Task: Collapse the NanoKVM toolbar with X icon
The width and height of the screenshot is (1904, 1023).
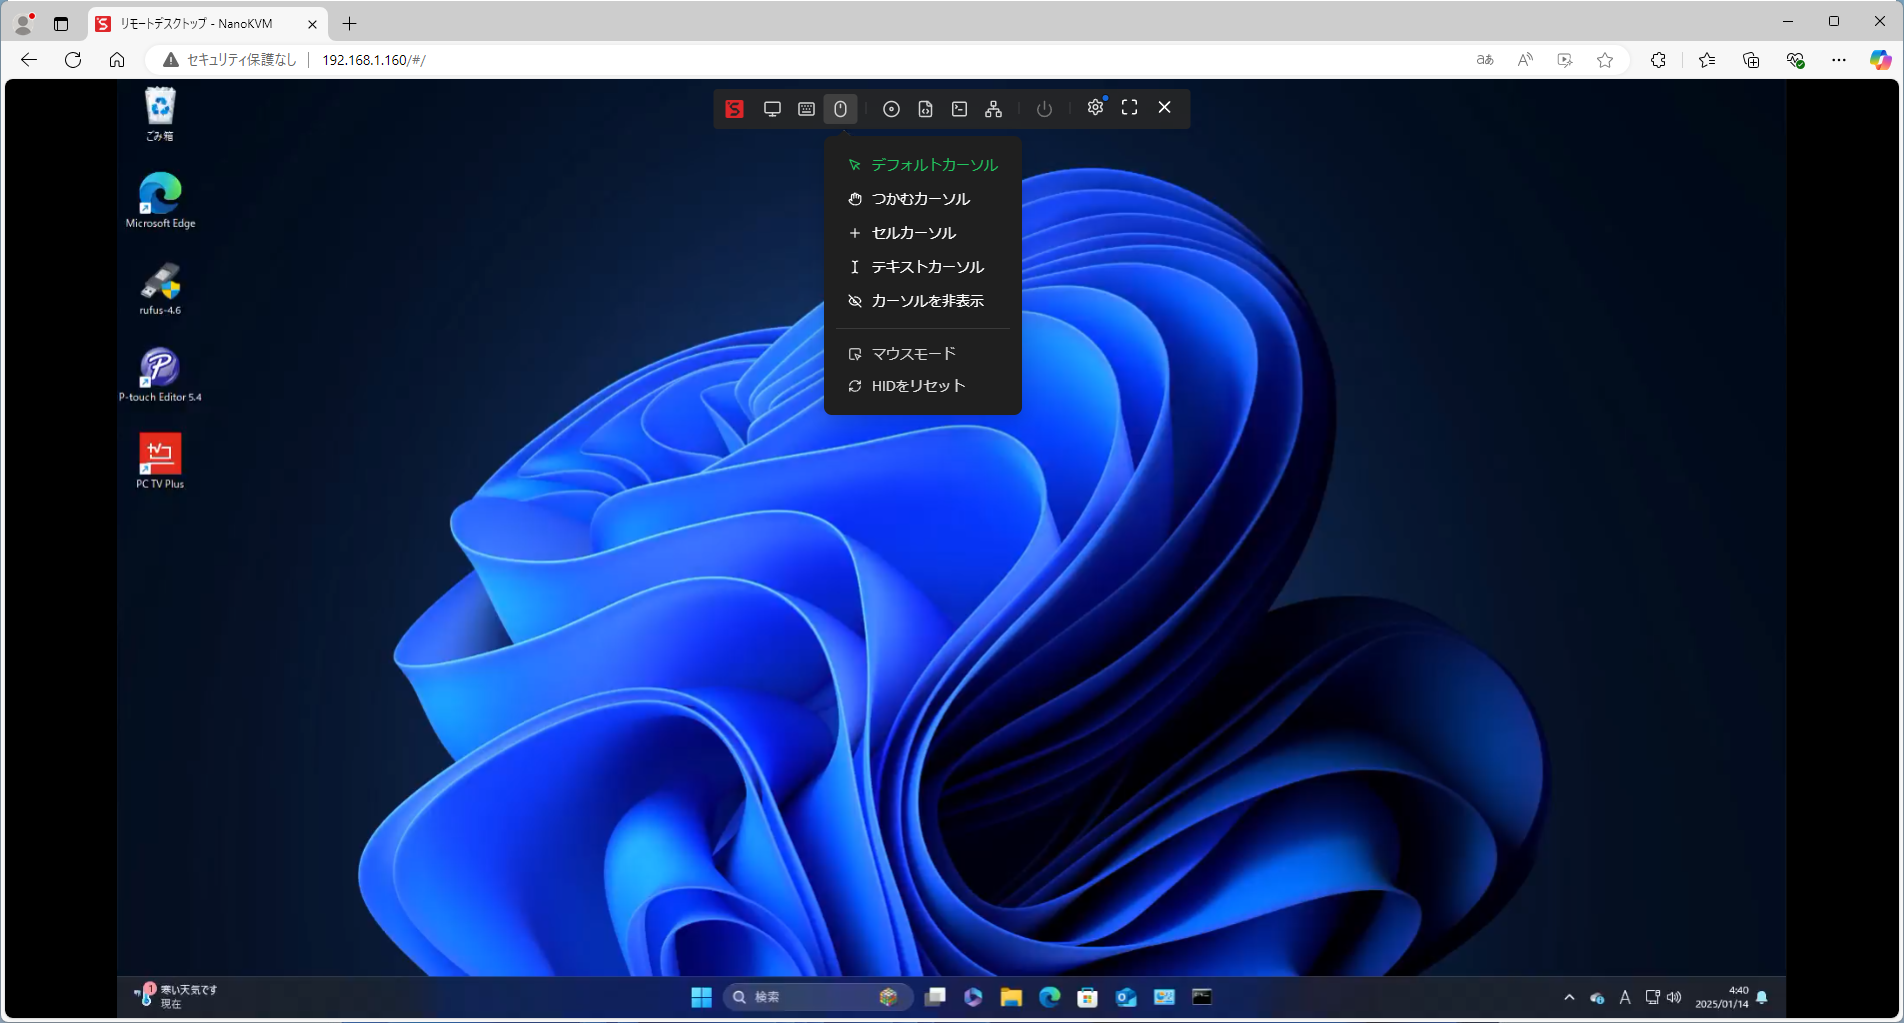Action: pyautogui.click(x=1164, y=107)
